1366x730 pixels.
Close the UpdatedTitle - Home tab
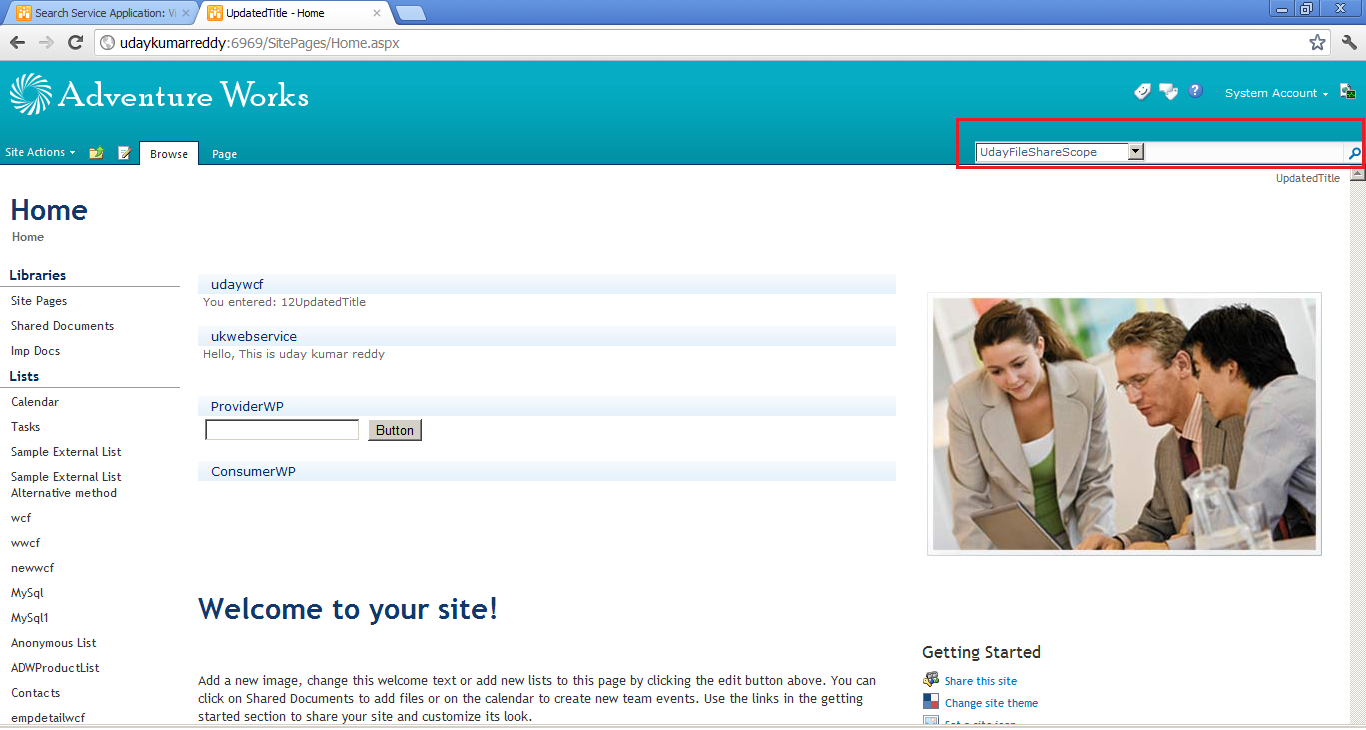pyautogui.click(x=377, y=13)
